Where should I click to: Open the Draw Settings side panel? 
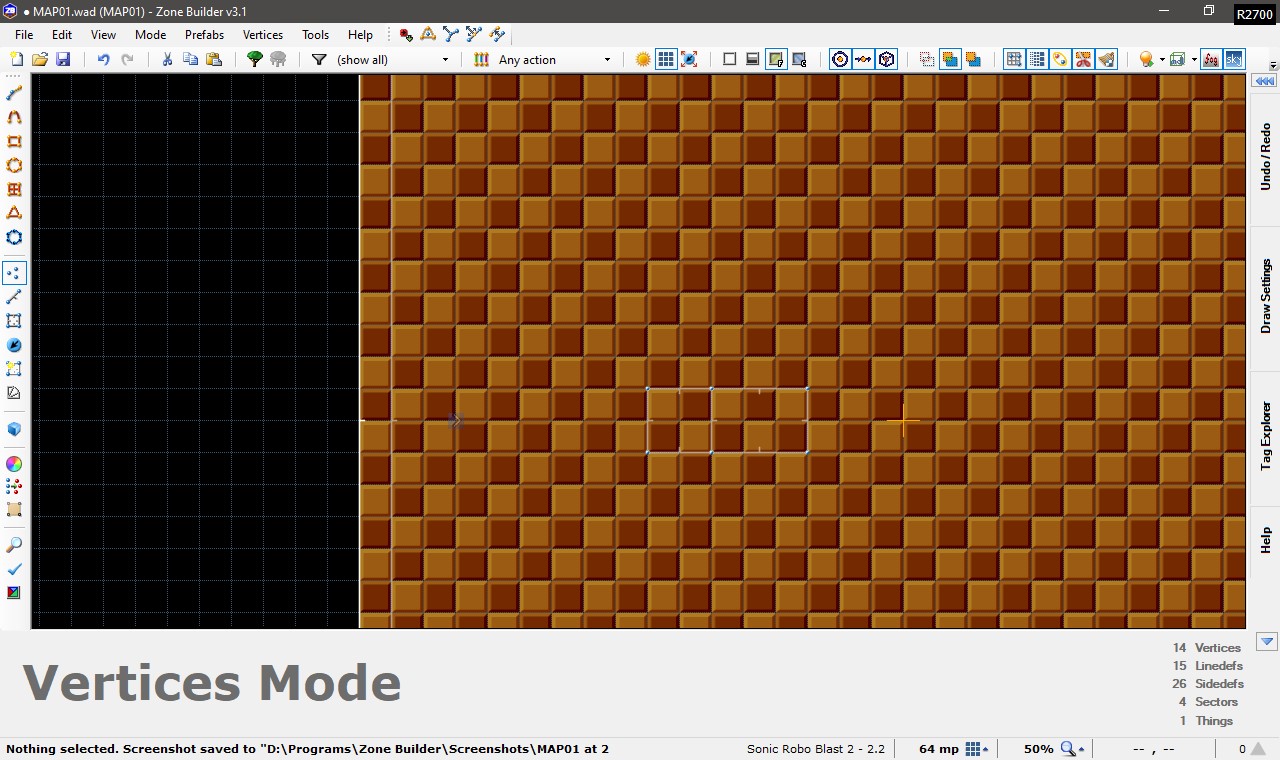coord(1265,297)
